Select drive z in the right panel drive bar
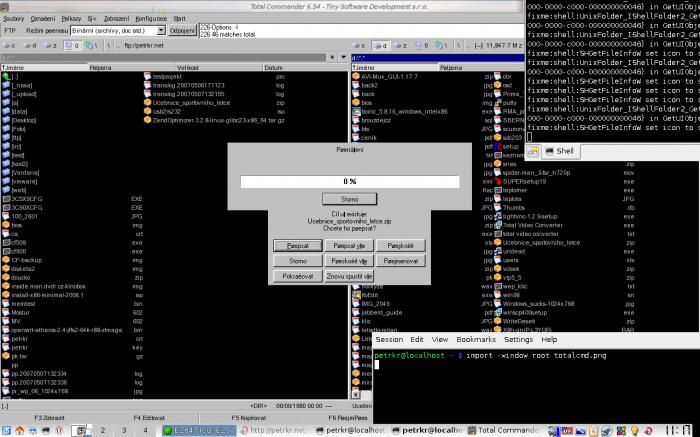 [401, 46]
